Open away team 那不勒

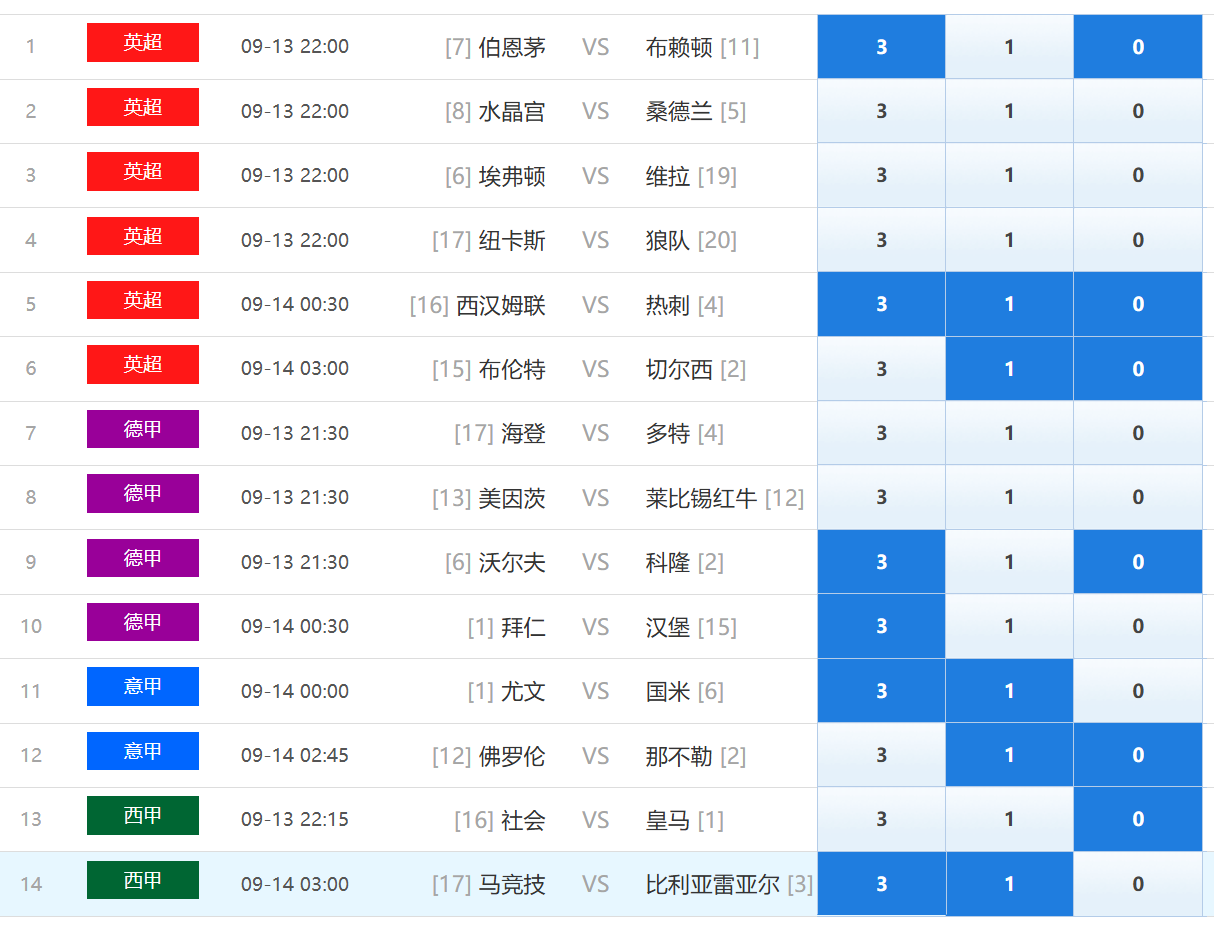pyautogui.click(x=679, y=756)
